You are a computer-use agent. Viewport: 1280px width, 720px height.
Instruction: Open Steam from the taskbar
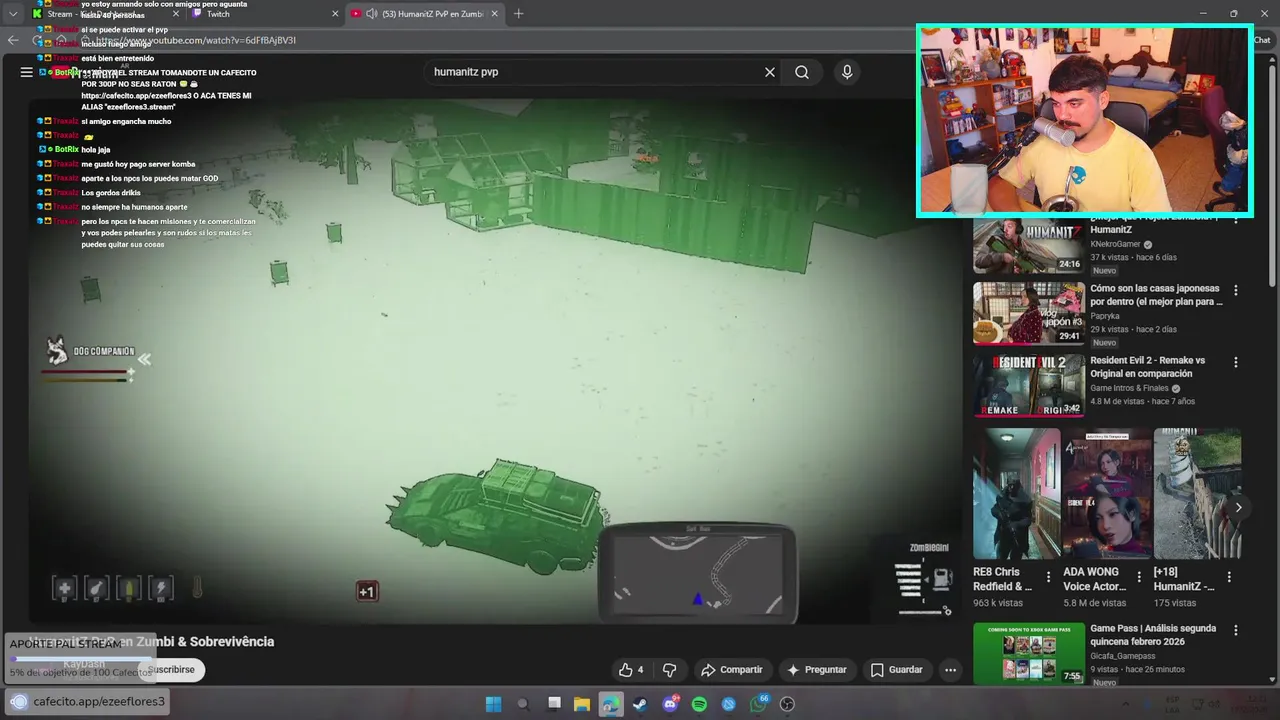640,704
